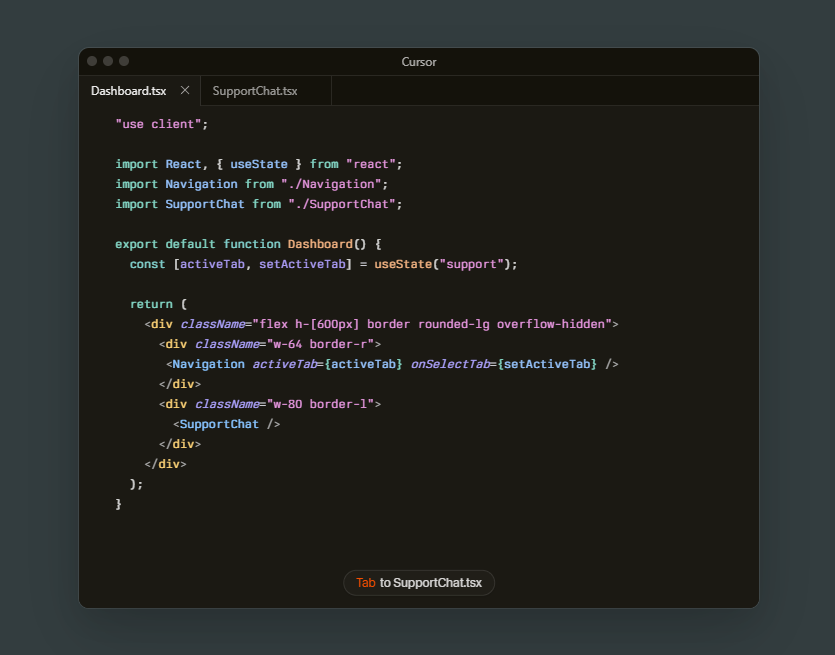835x655 pixels.
Task: Click the middle window control dot
Action: [x=108, y=61]
